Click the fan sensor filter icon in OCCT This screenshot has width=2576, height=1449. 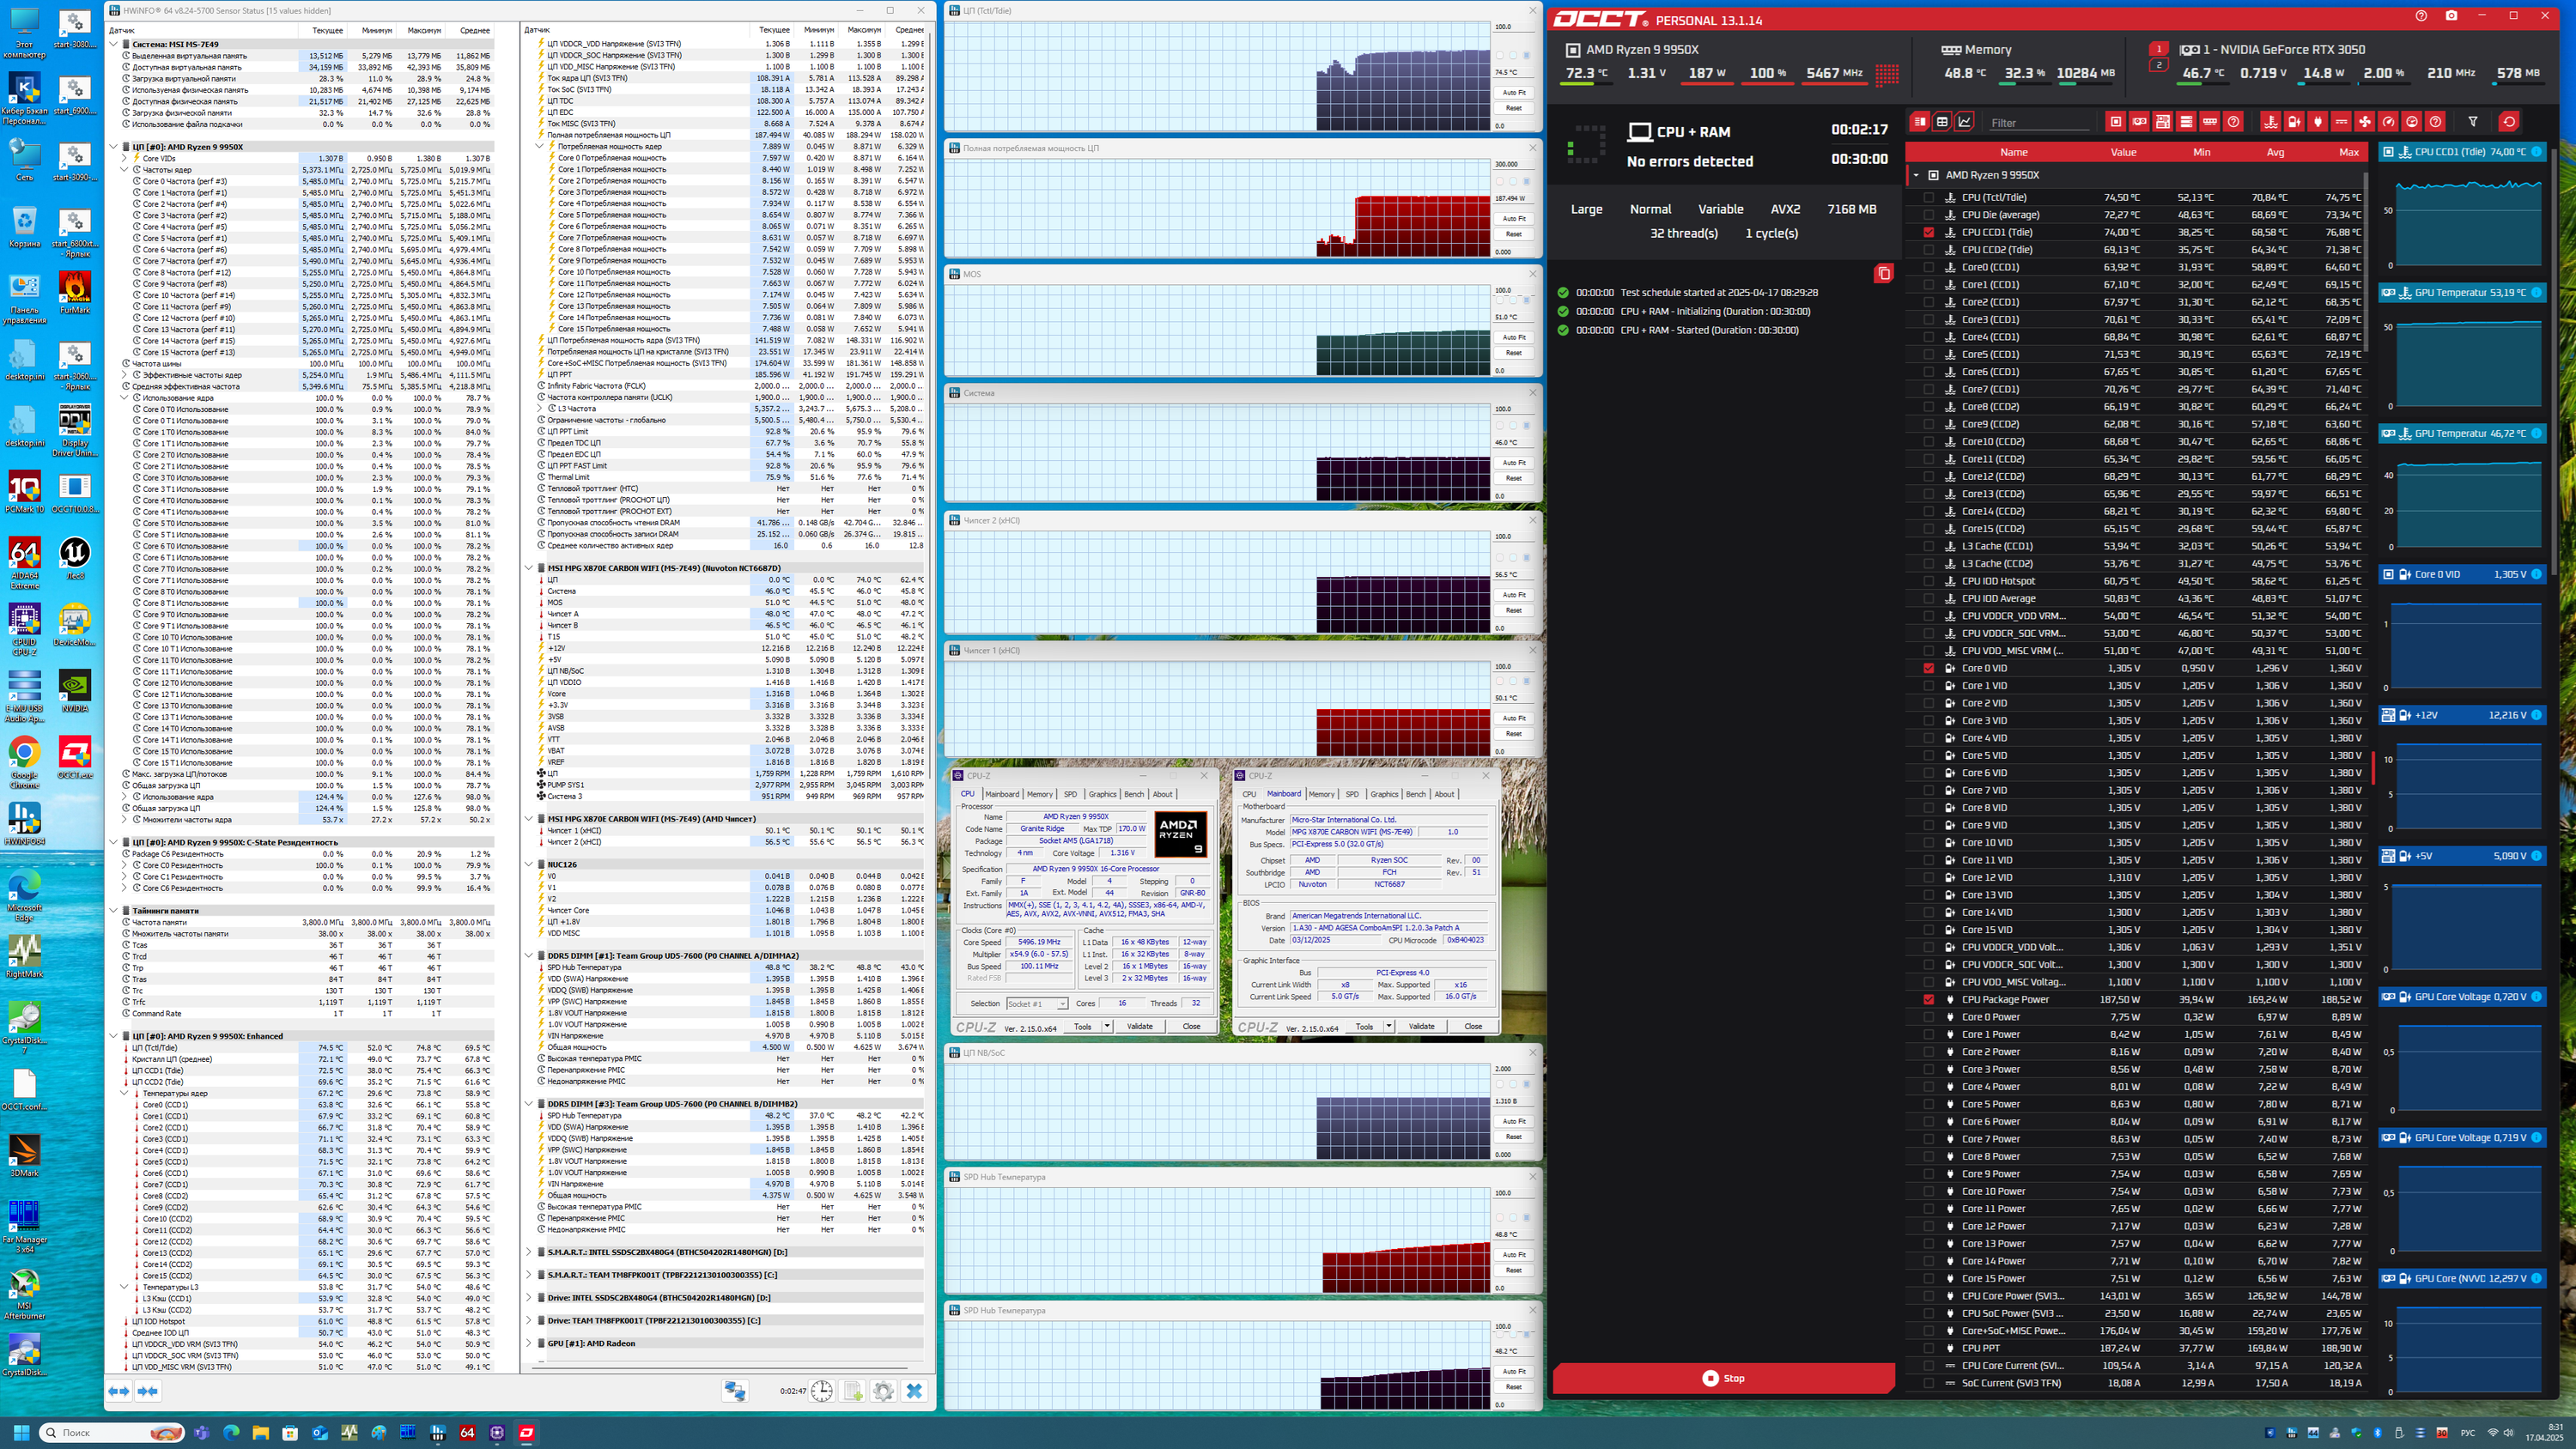coord(2365,122)
